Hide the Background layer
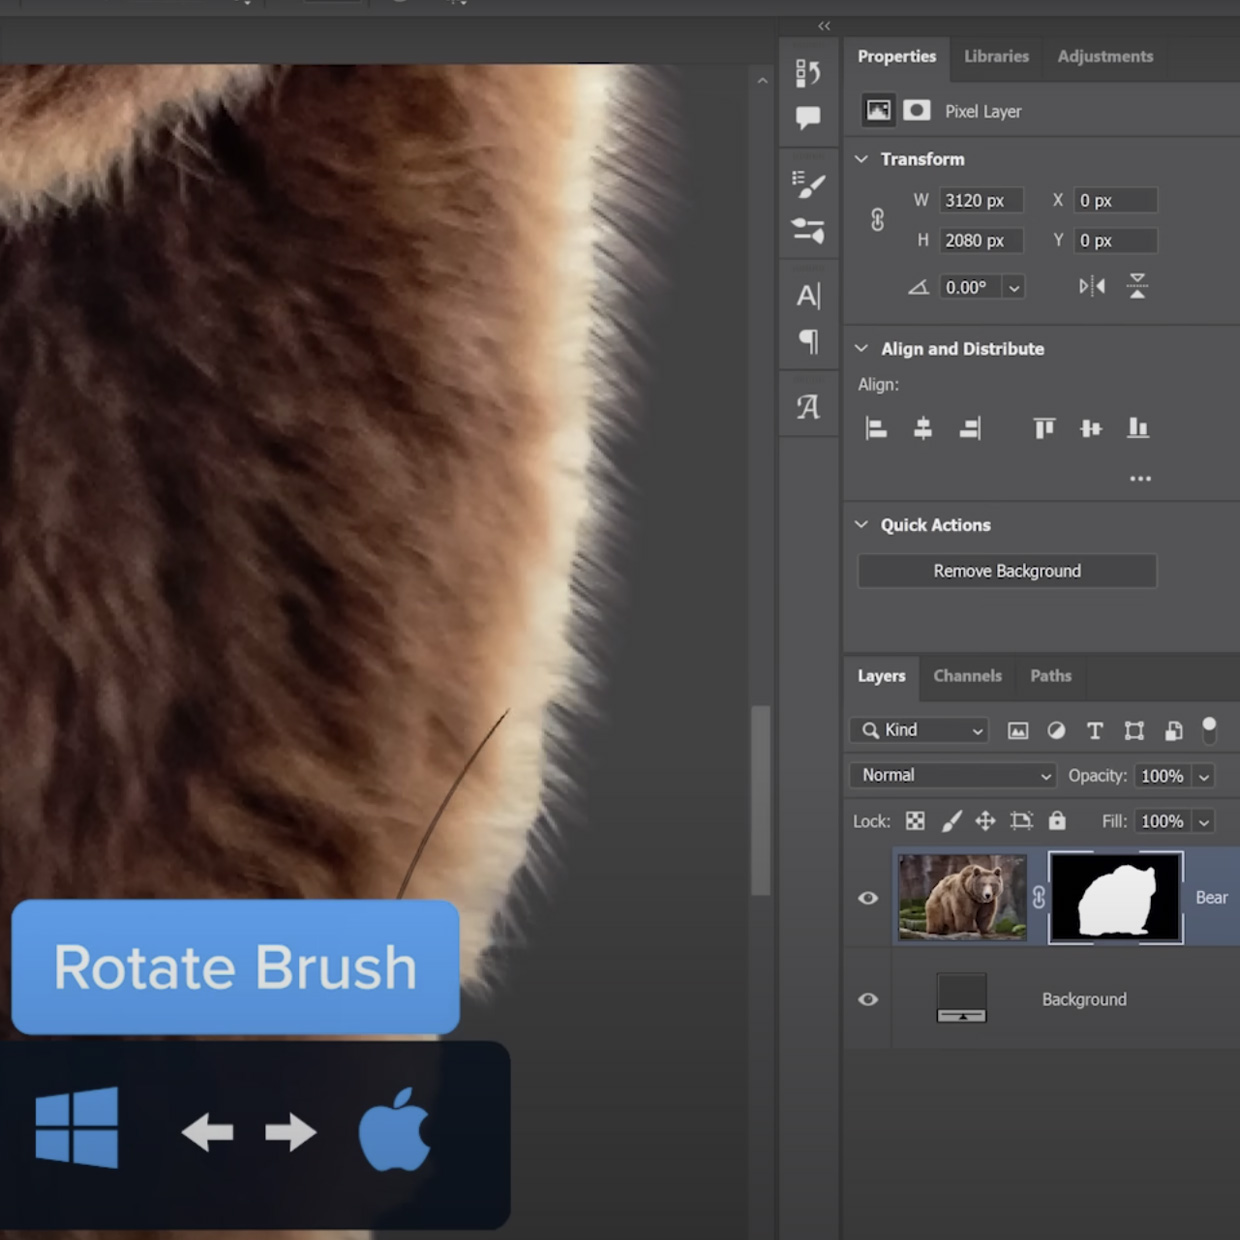Screen dimensions: 1240x1240 (867, 999)
